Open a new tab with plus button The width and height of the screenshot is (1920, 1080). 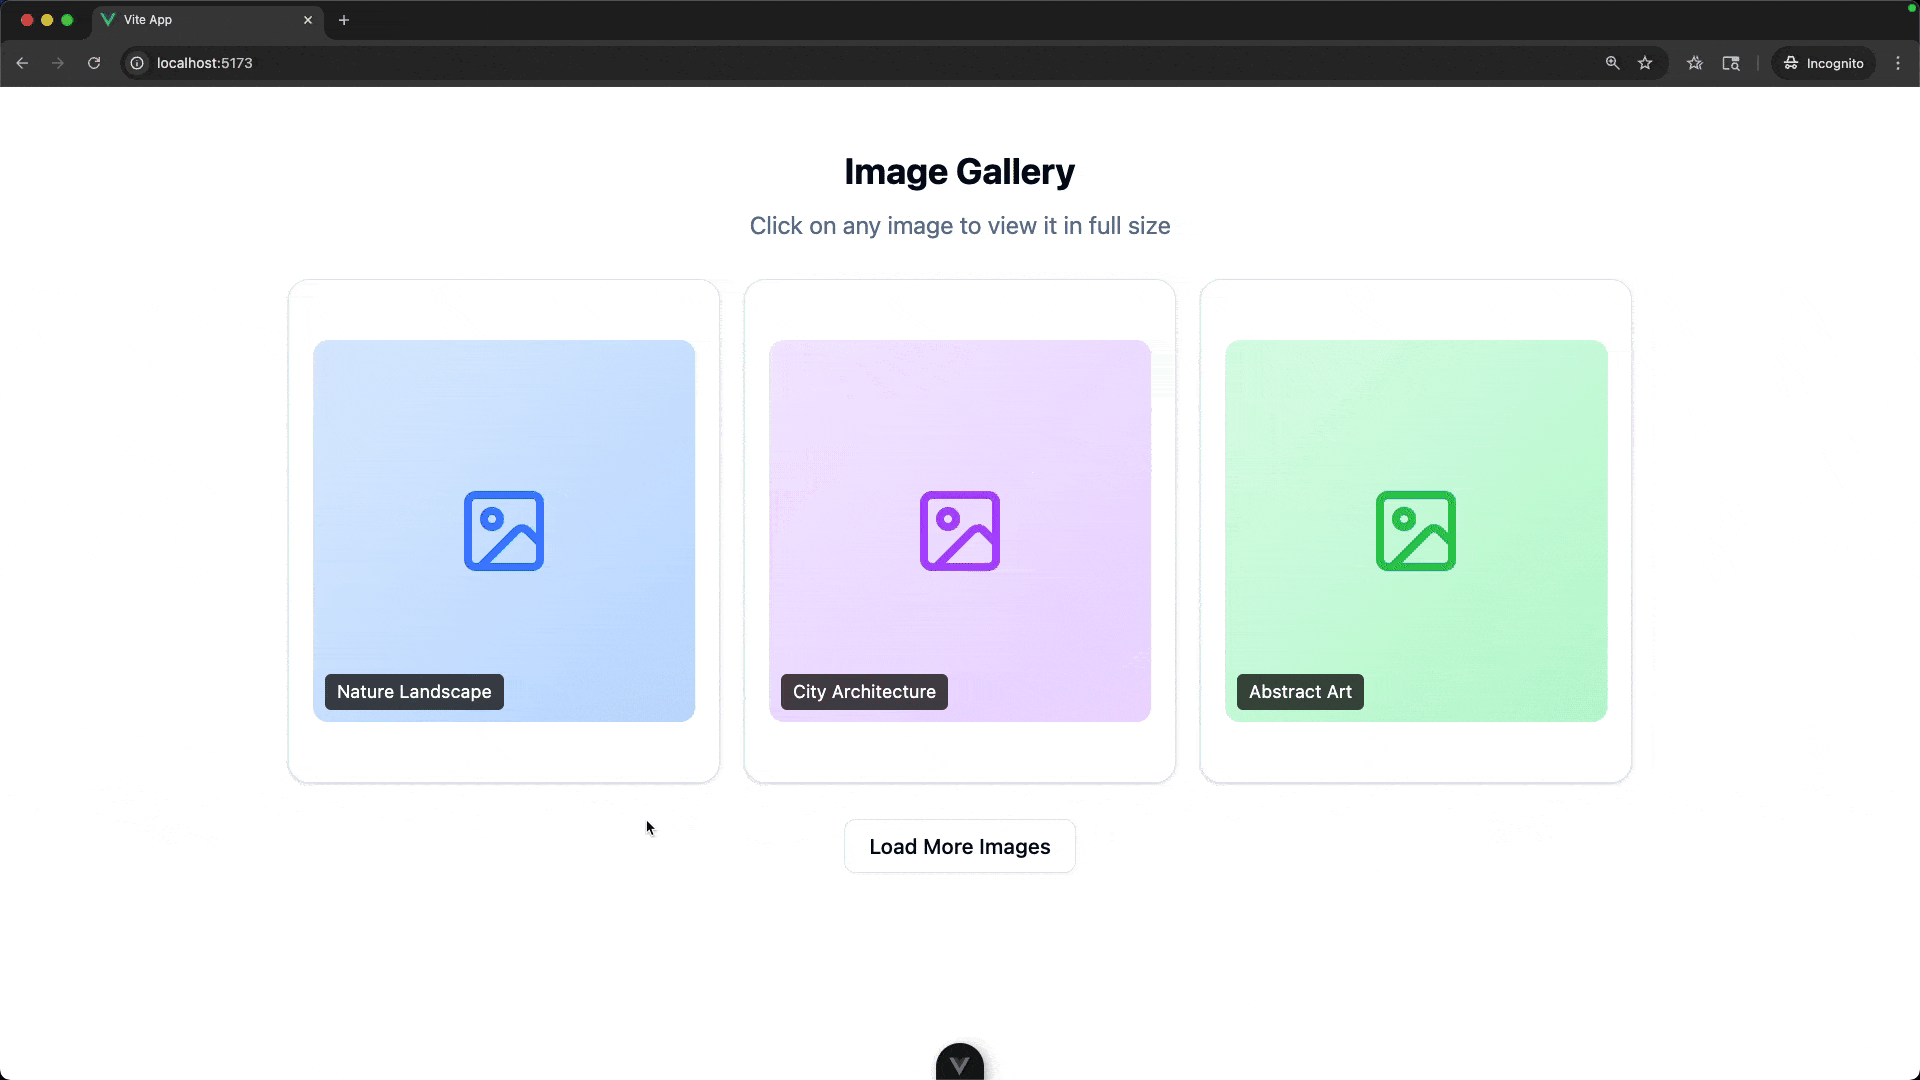[x=344, y=20]
